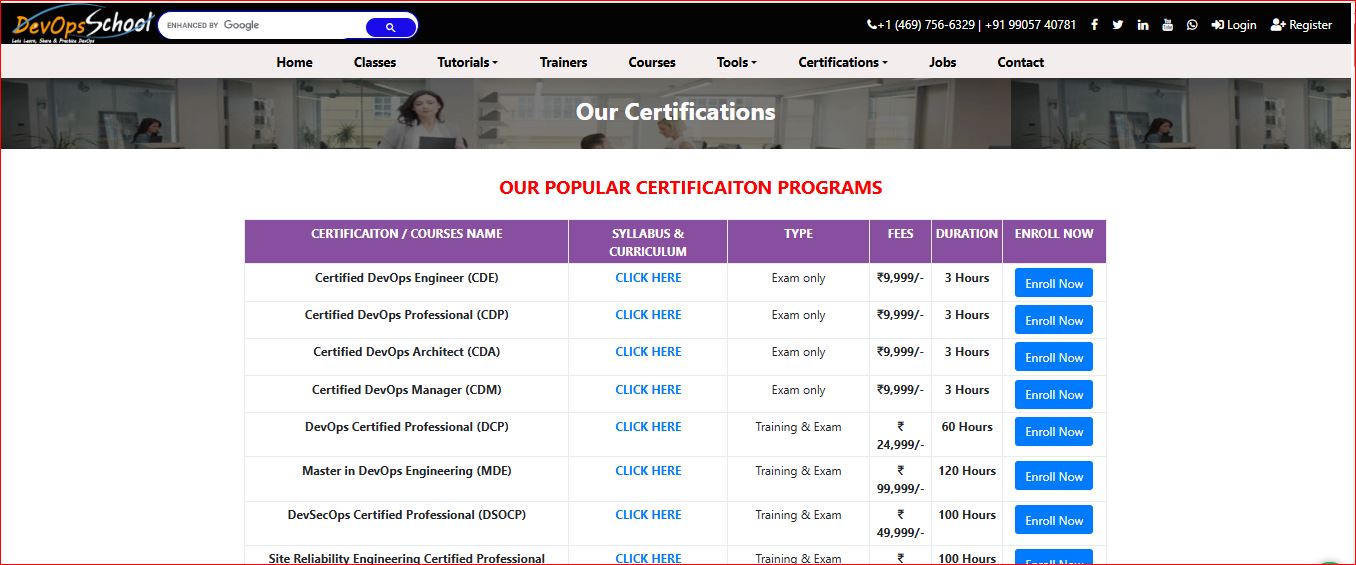1356x565 pixels.
Task: Go to the Trainers menu item
Action: (x=563, y=62)
